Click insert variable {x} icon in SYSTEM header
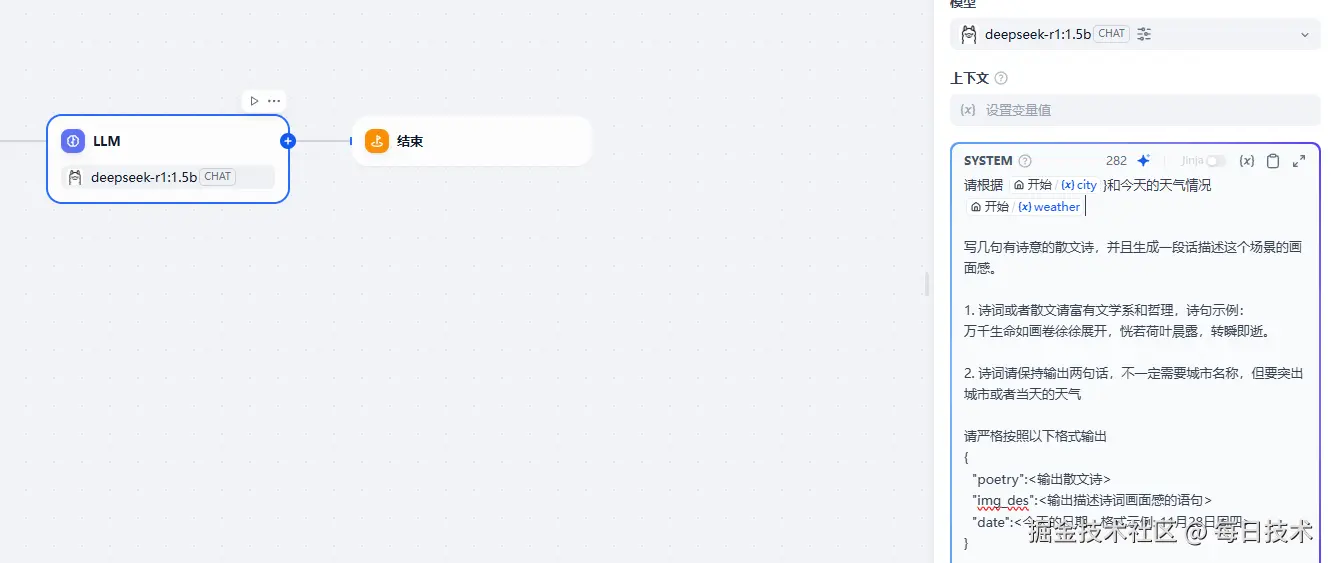 1246,161
